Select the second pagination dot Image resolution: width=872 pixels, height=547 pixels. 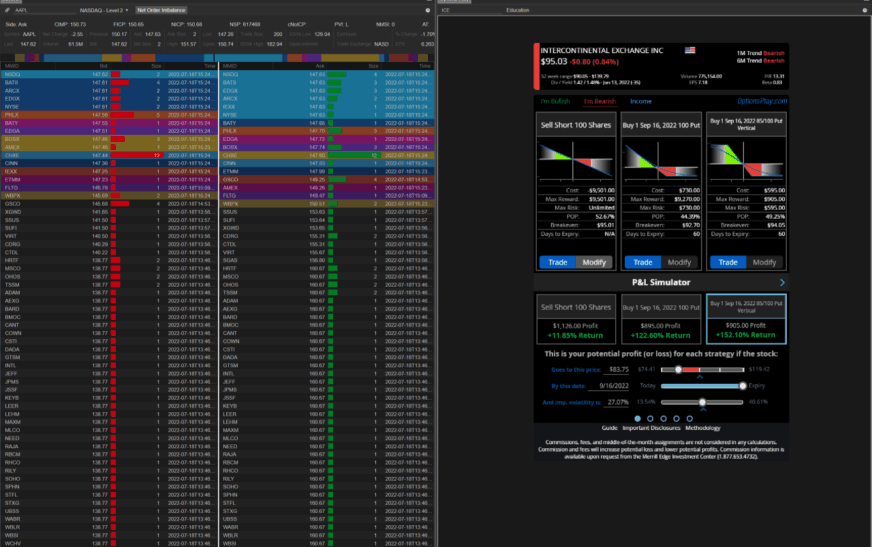tap(650, 419)
